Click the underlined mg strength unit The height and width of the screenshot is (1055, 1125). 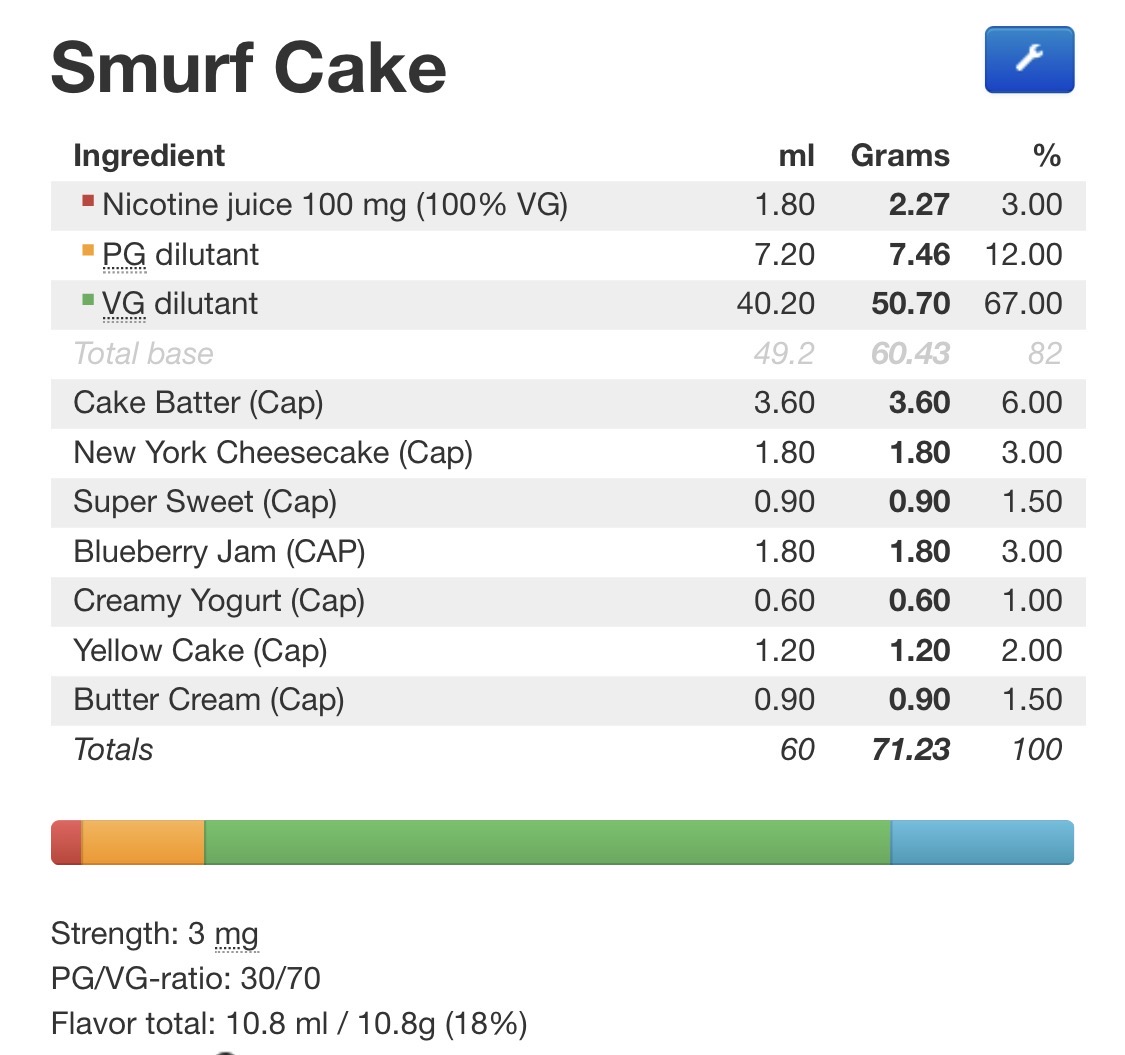pyautogui.click(x=236, y=935)
